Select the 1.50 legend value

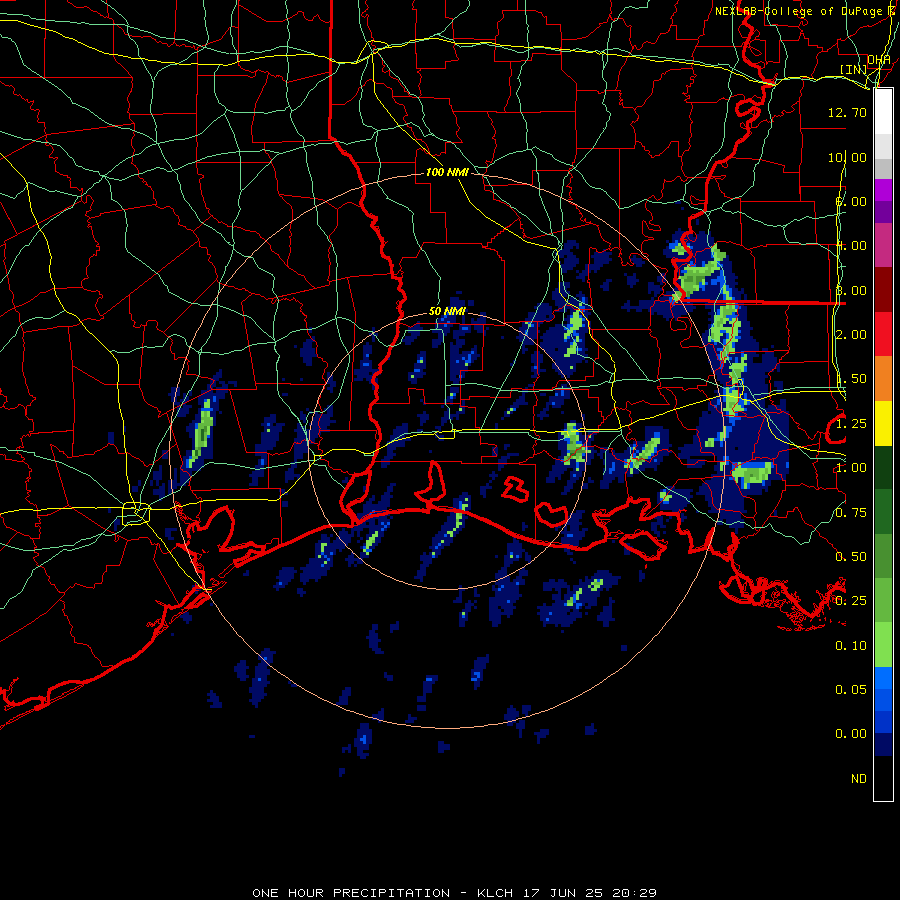851,379
